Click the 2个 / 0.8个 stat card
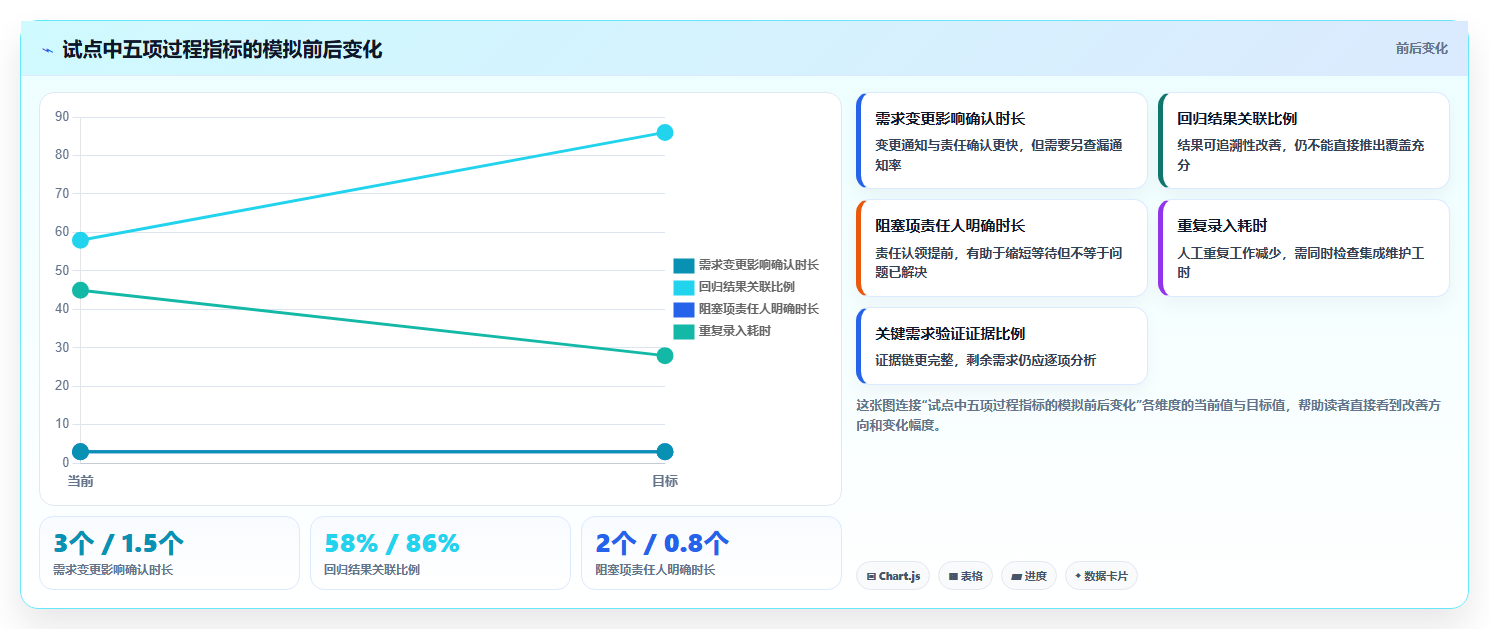 711,553
